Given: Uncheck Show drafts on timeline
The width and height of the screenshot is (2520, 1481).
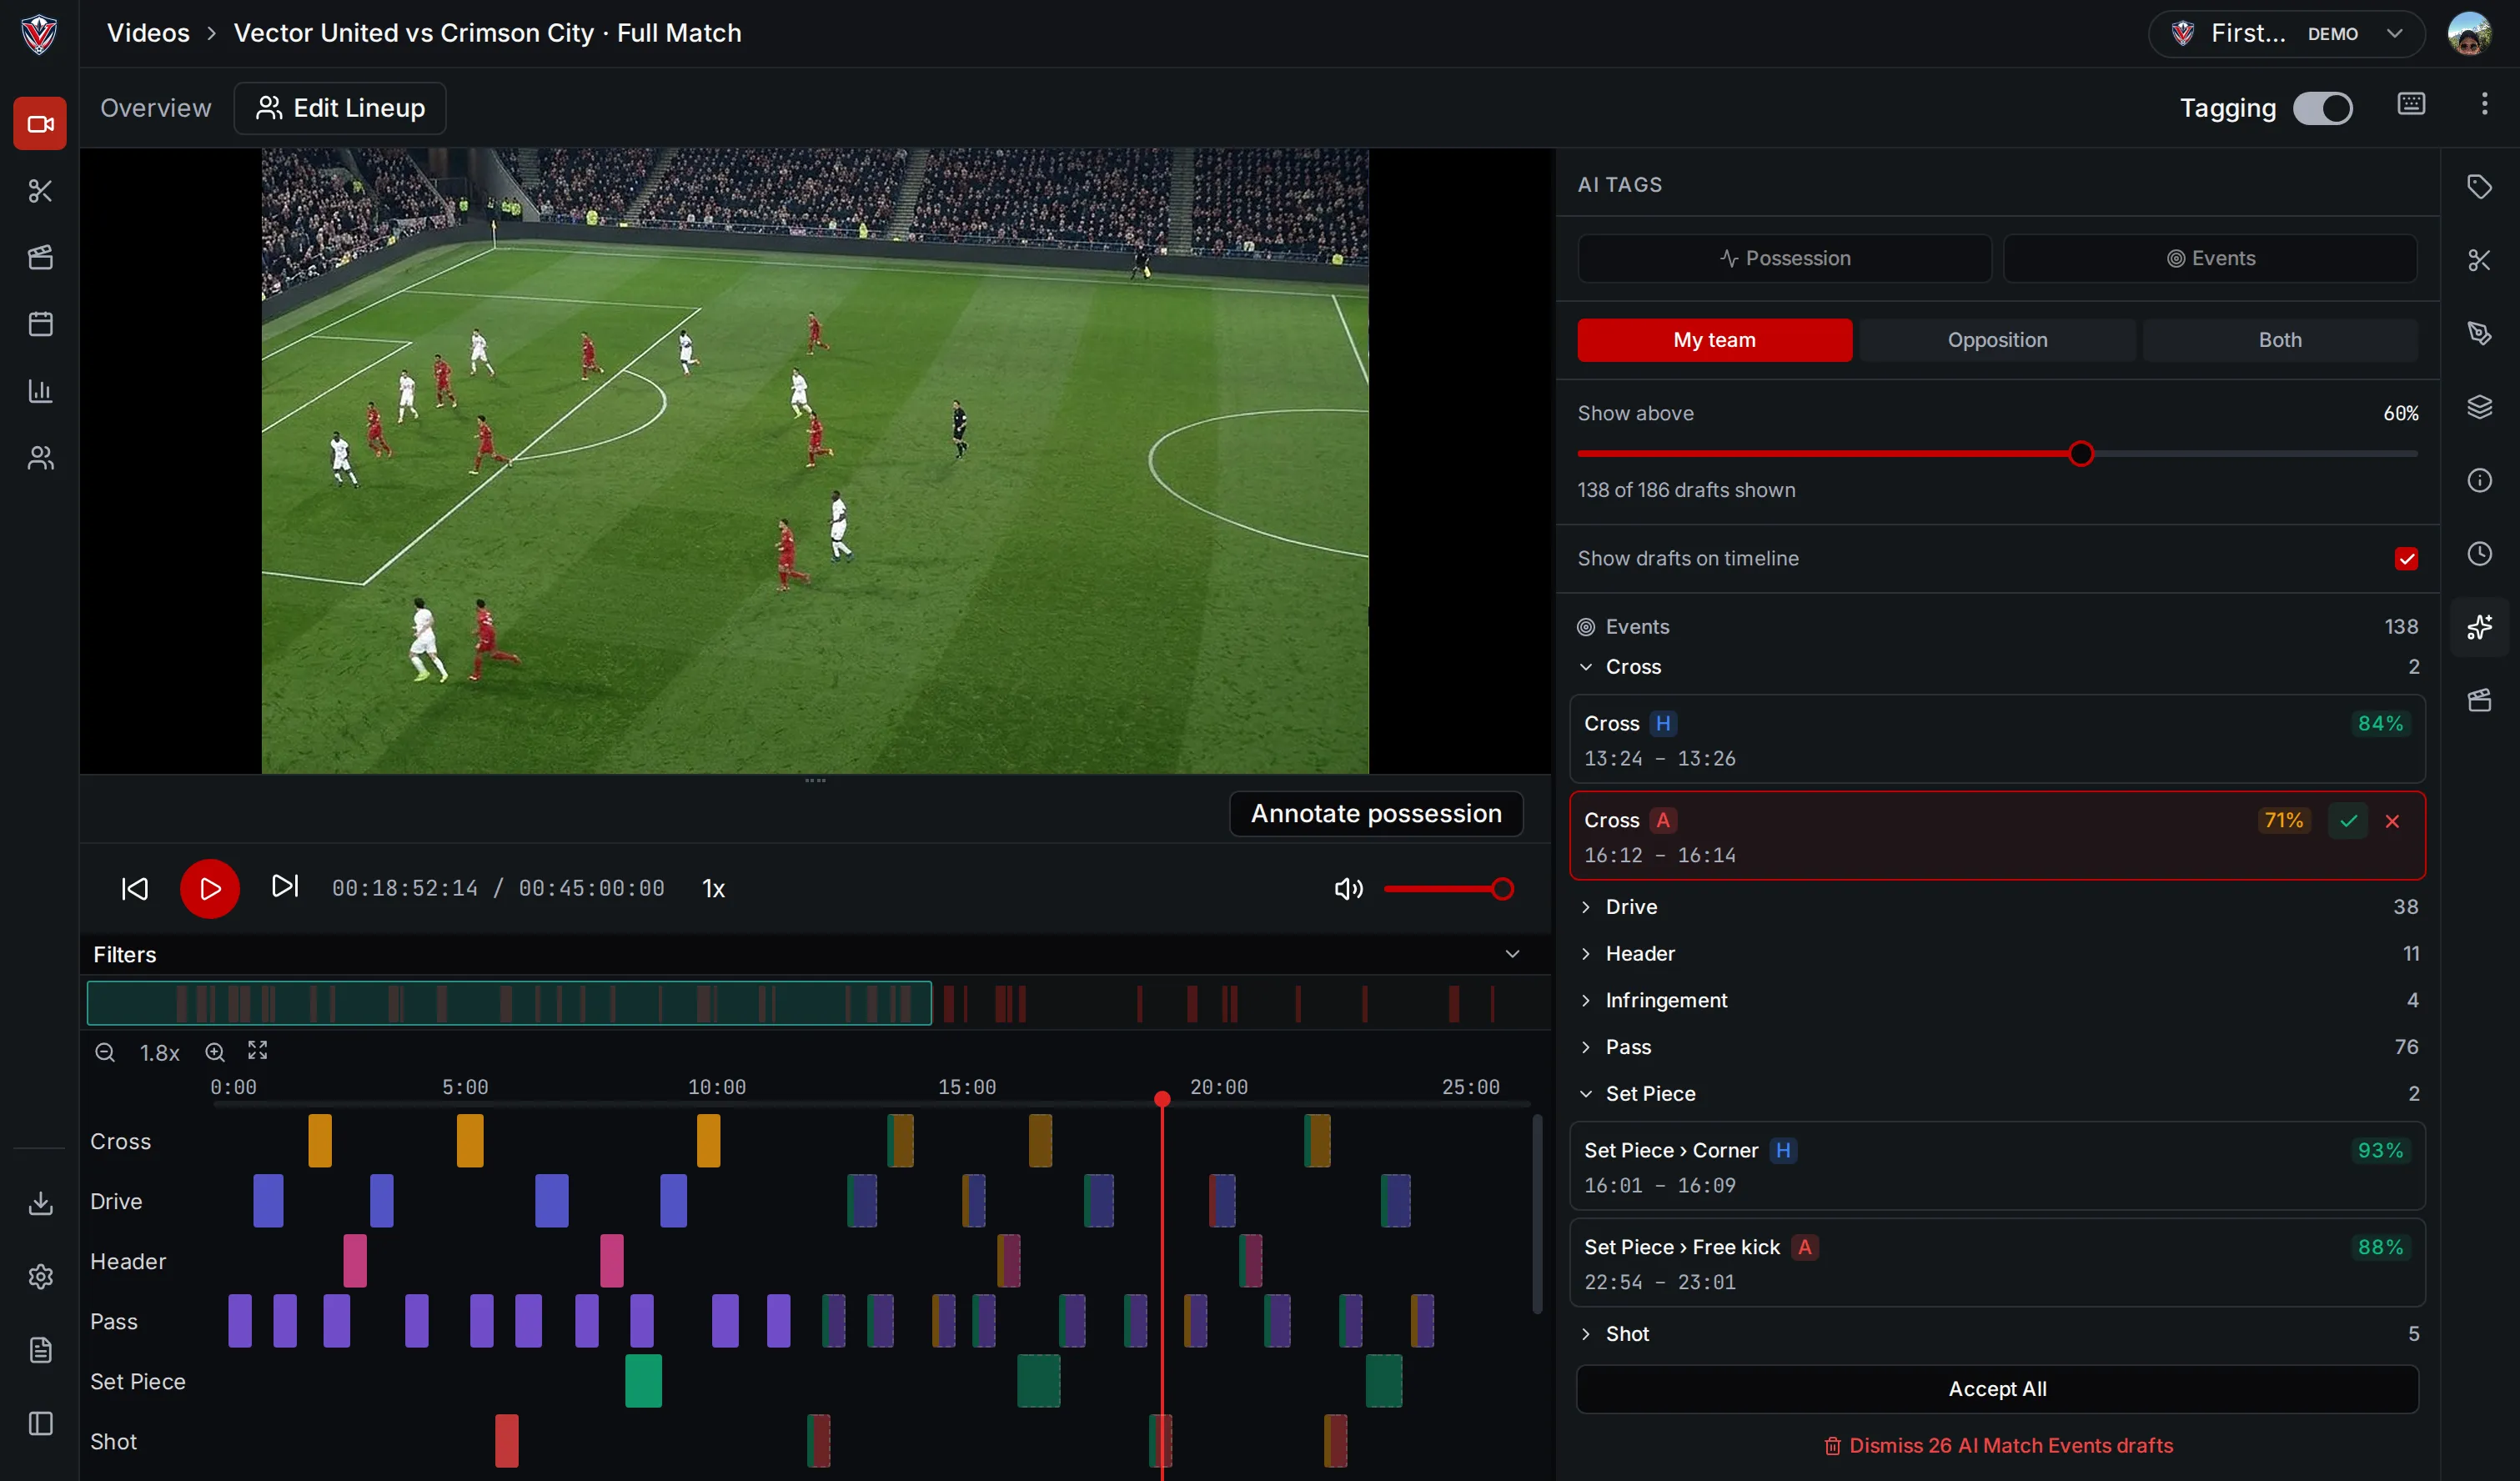Looking at the screenshot, I should pyautogui.click(x=2406, y=559).
